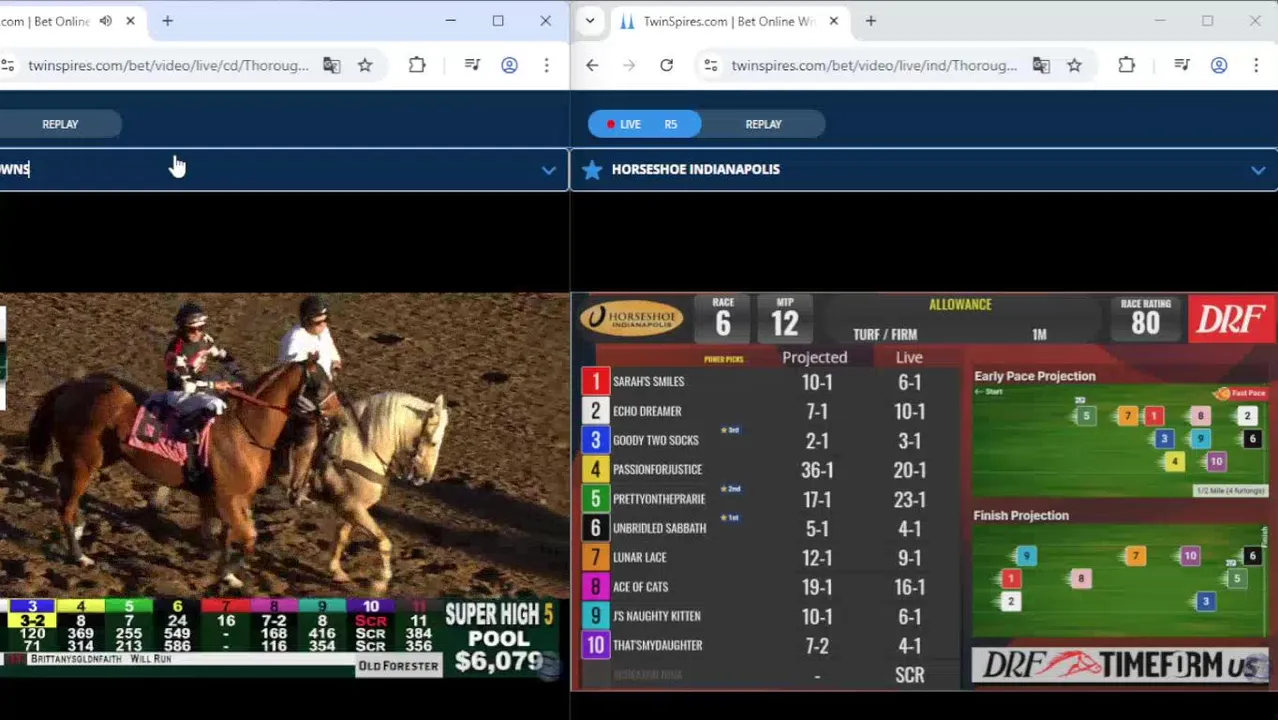Image resolution: width=1278 pixels, height=720 pixels.
Task: Click the right window URL address field
Action: point(874,65)
